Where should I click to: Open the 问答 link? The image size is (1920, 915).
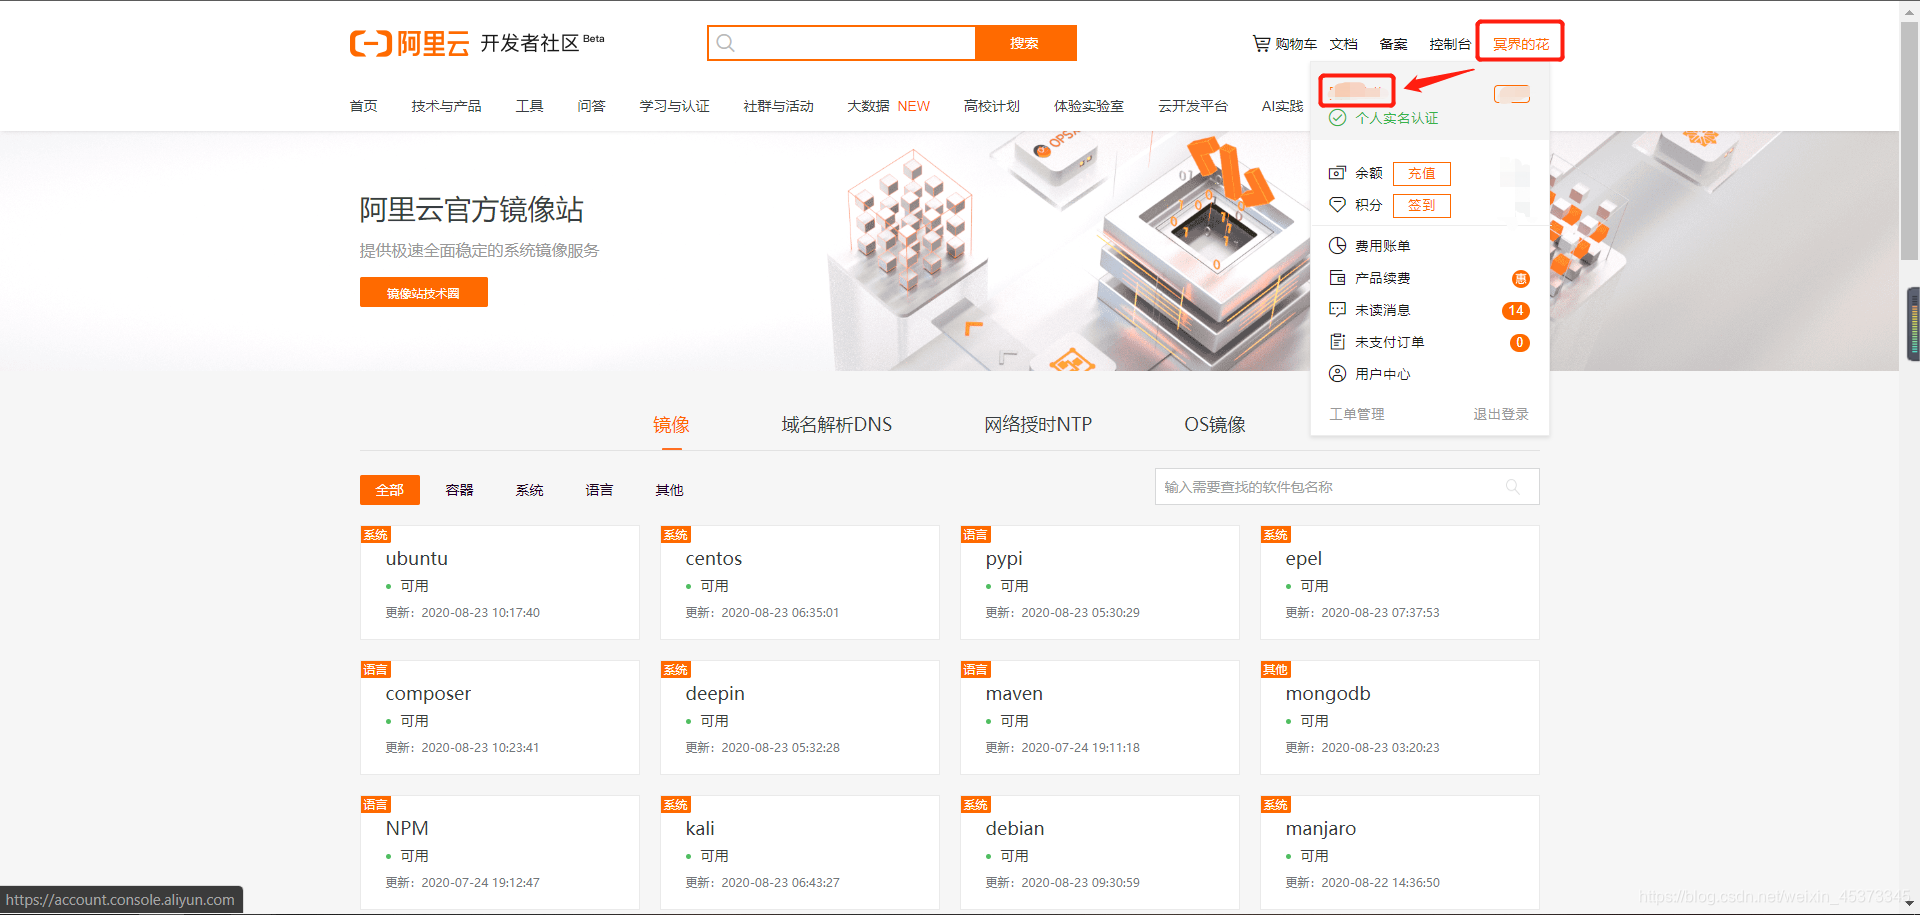click(x=592, y=106)
